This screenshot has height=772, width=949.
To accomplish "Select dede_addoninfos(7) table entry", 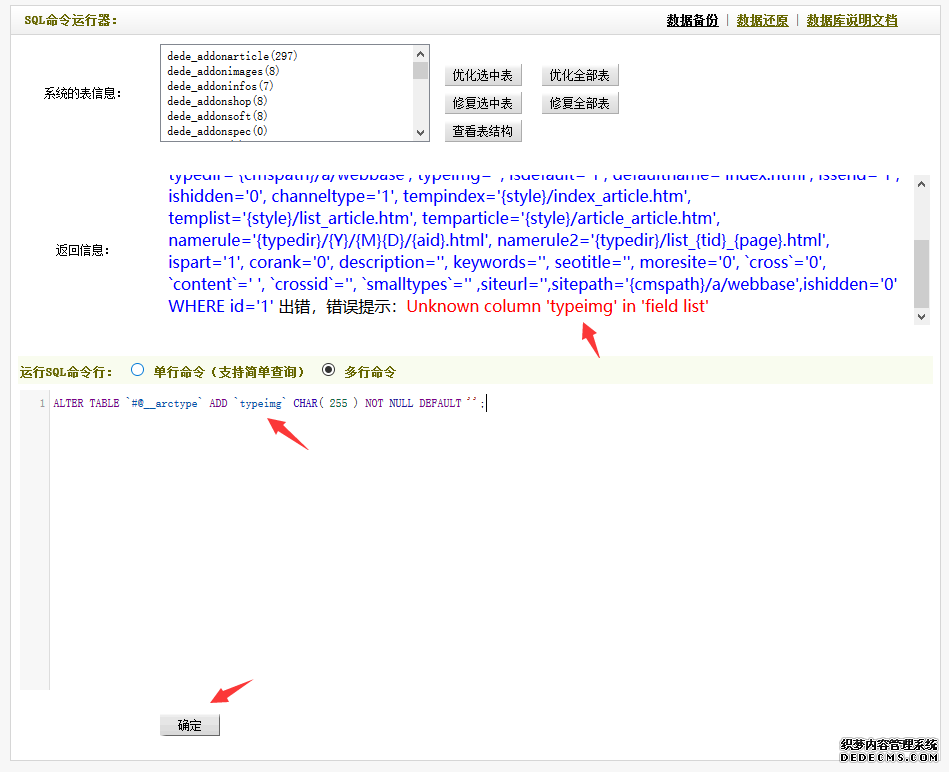I will [x=217, y=87].
